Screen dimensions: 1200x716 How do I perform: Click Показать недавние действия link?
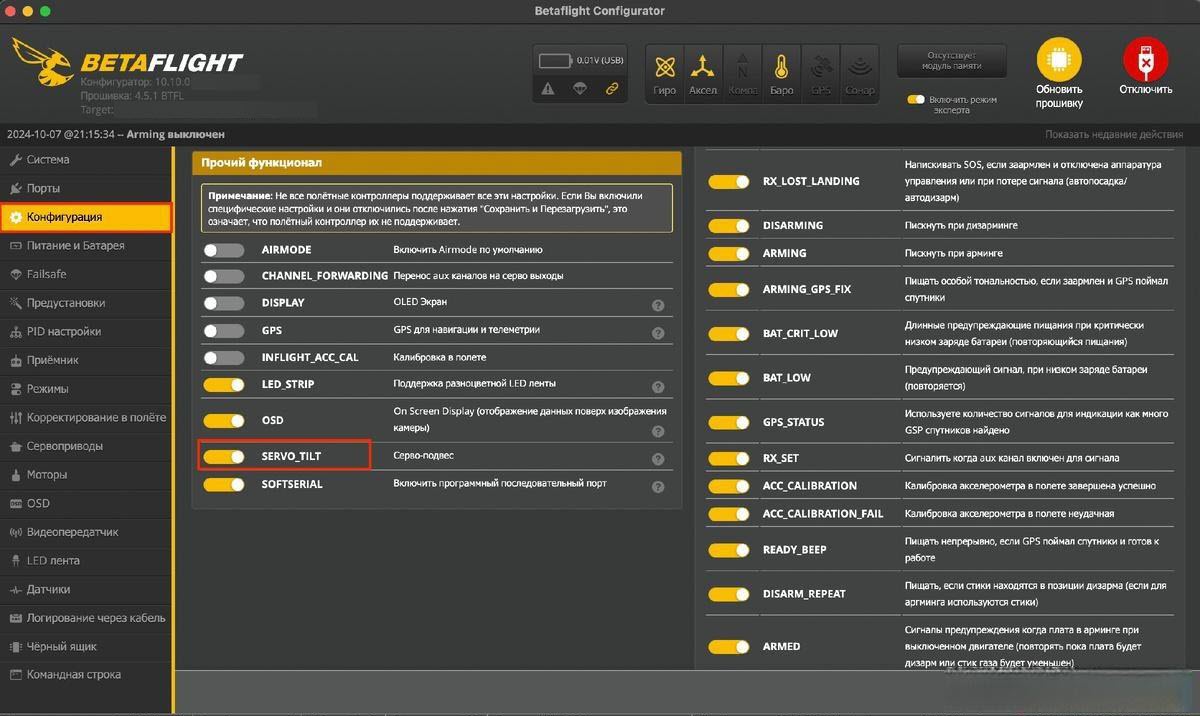click(x=1114, y=134)
